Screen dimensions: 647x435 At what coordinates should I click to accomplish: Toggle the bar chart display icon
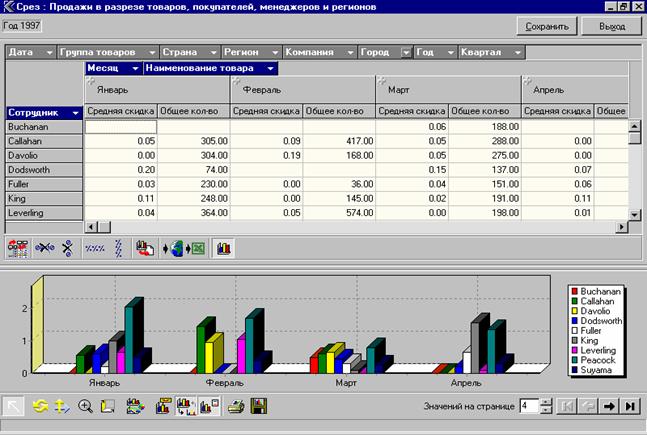(x=224, y=247)
